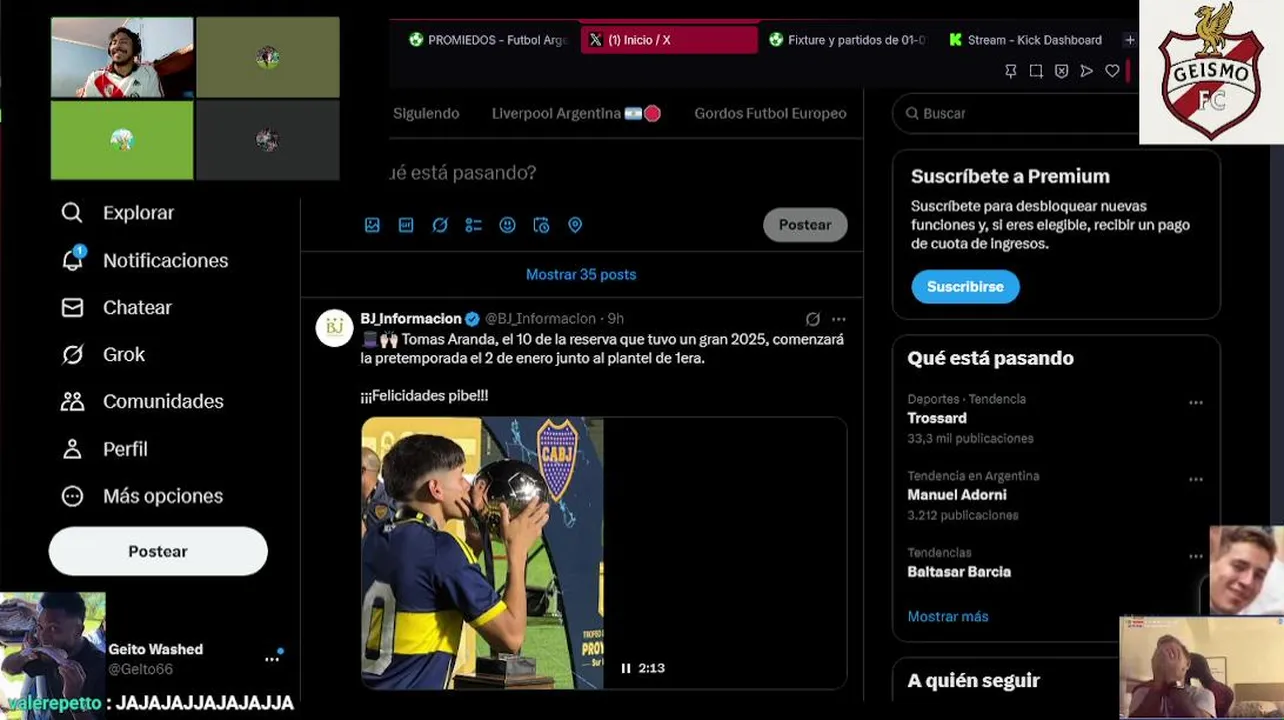Open the Baltasar Barcia trending topic

click(x=959, y=572)
